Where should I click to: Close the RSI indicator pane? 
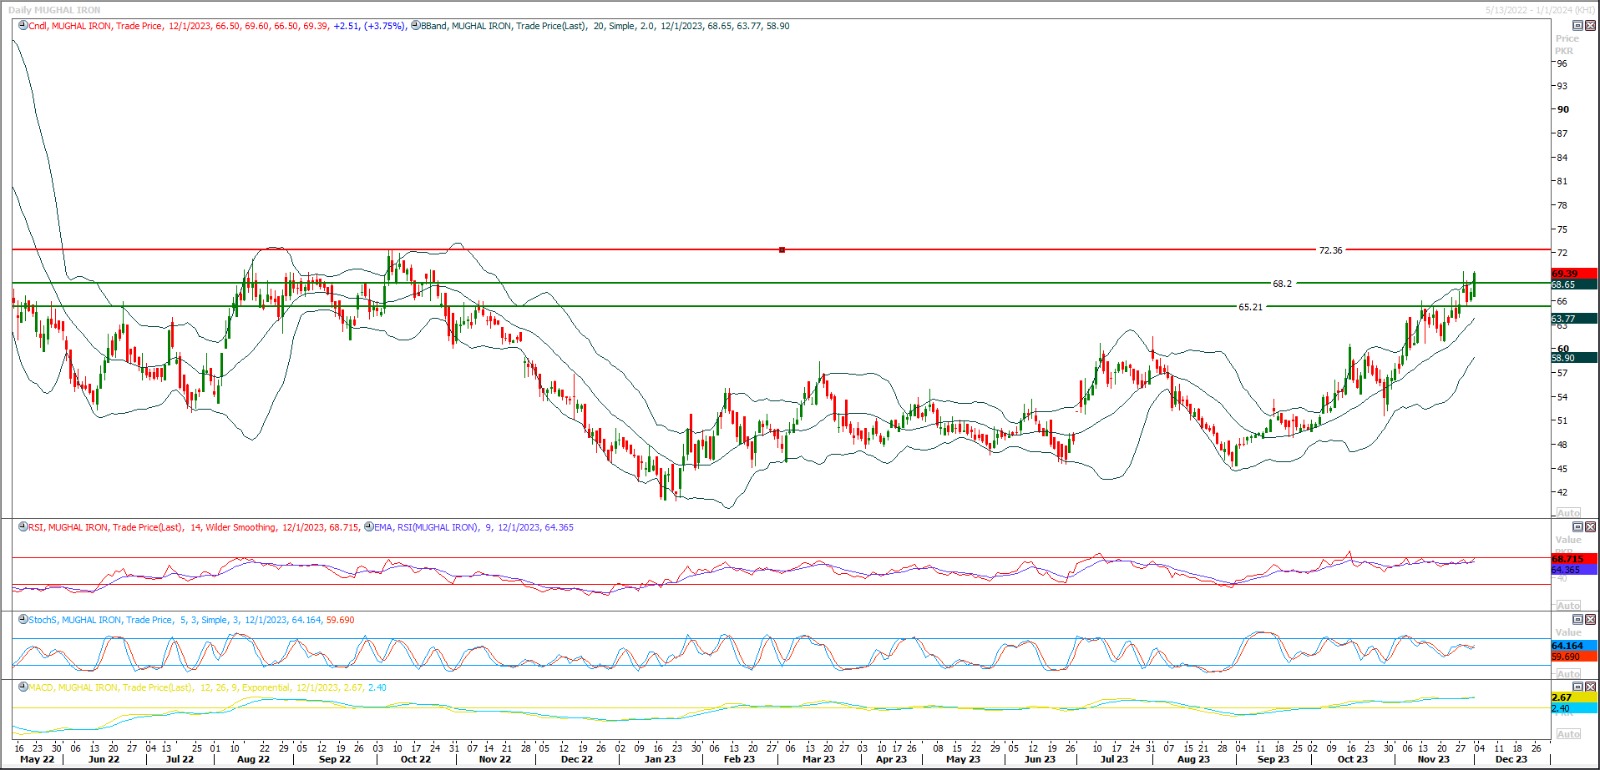1590,527
